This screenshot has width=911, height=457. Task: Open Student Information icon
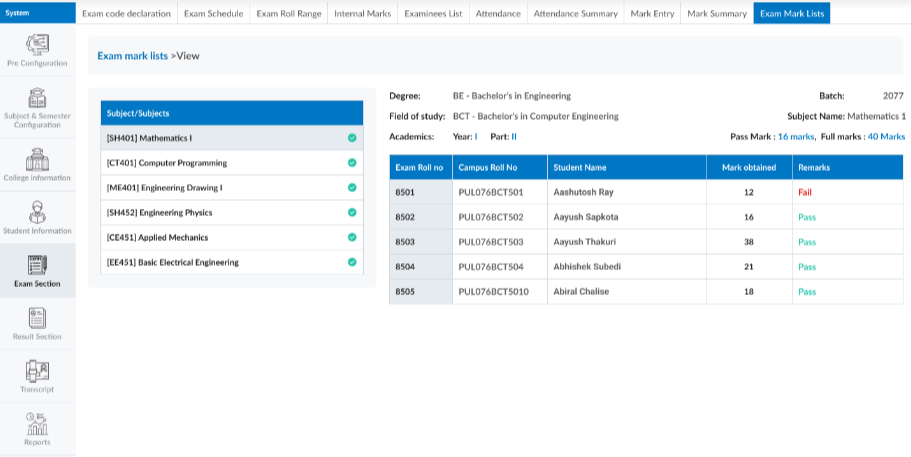[x=37, y=212]
